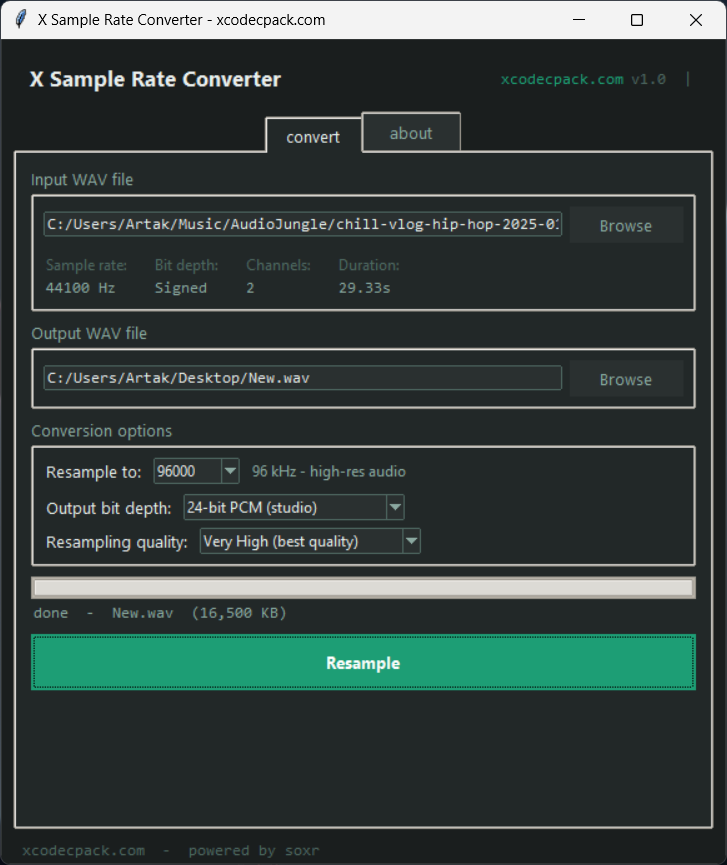Viewport: 727px width, 865px height.
Task: Browse for an input WAV file
Action: click(626, 226)
